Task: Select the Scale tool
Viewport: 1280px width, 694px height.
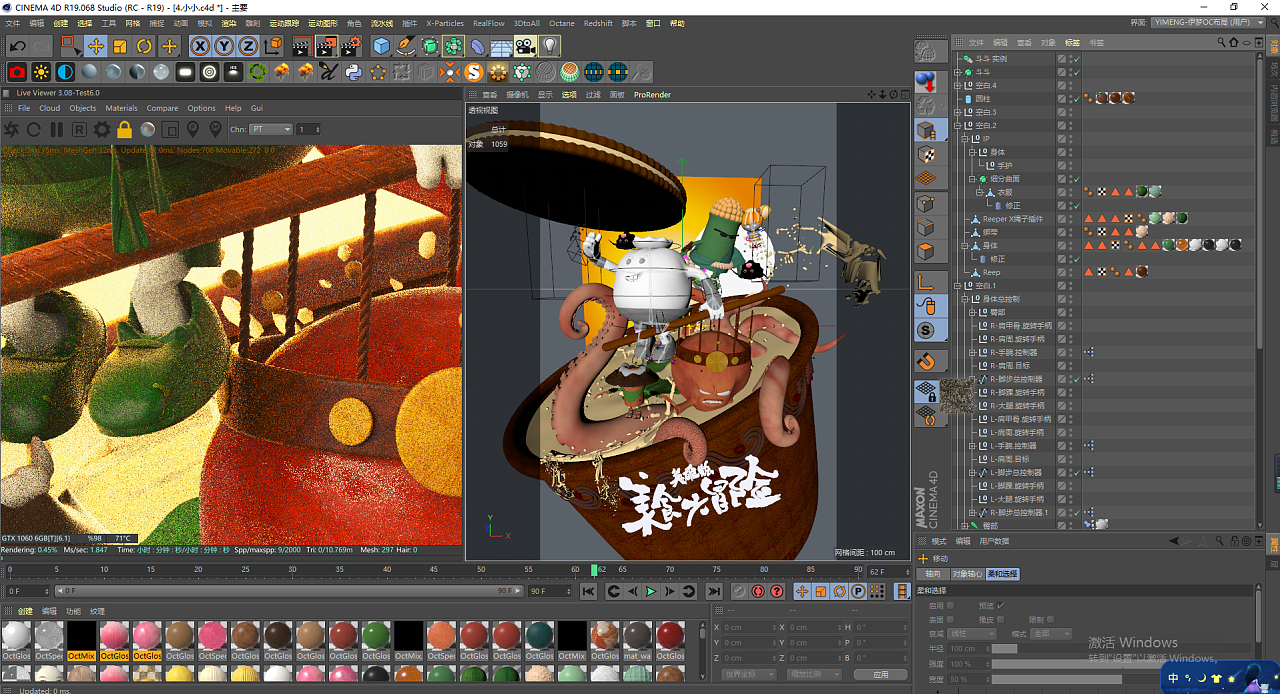Action: 120,46
